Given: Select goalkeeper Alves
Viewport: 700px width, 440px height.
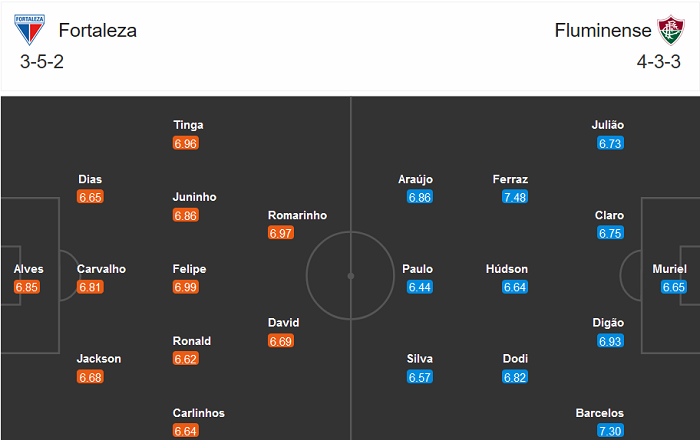Looking at the screenshot, I should (28, 269).
